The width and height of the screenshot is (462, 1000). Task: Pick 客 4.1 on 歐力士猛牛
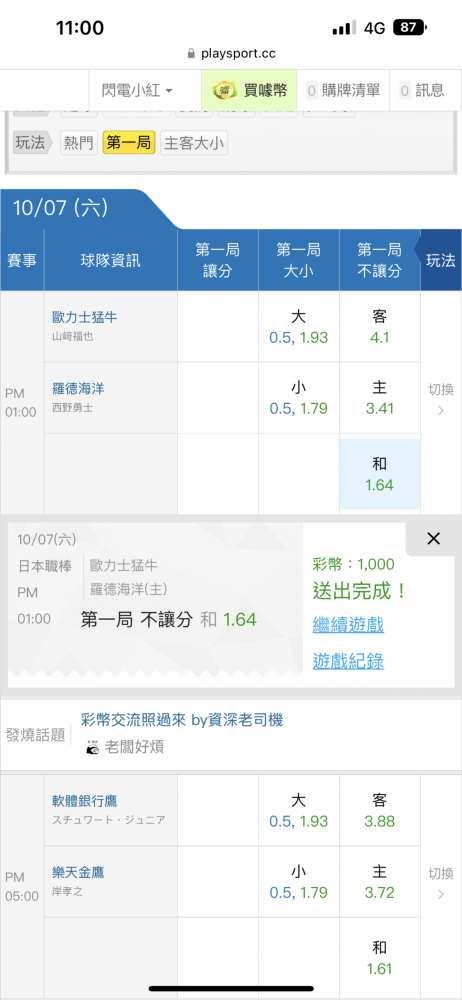coord(380,327)
